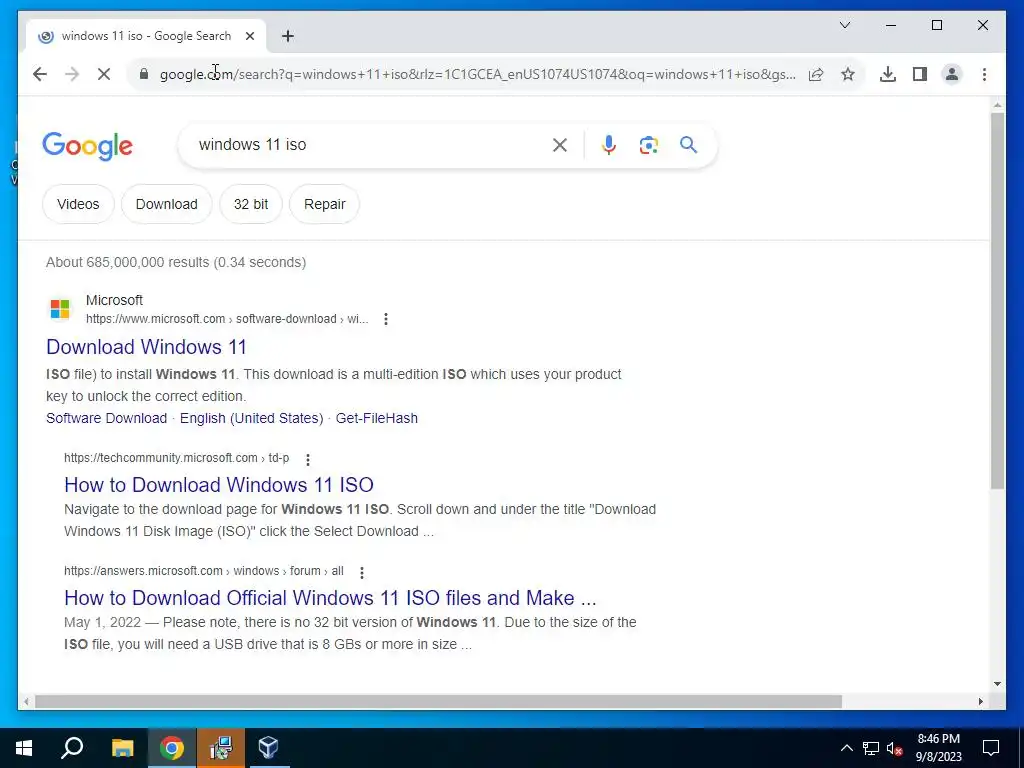Show hidden system tray icons
1024x768 pixels.
(x=846, y=748)
